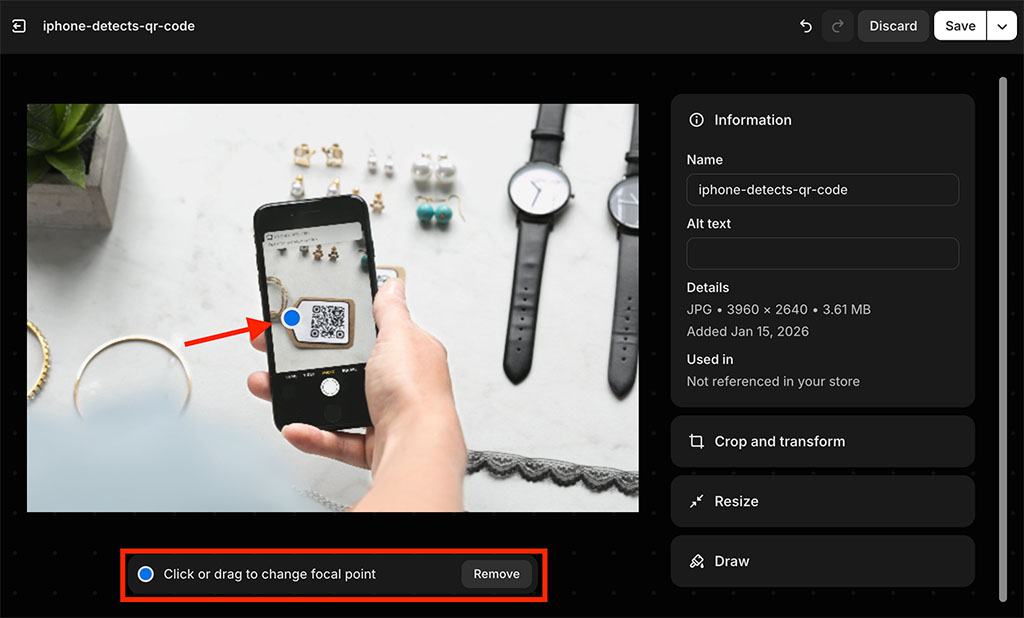
Task: Click the redo arrow icon
Action: pos(838,26)
